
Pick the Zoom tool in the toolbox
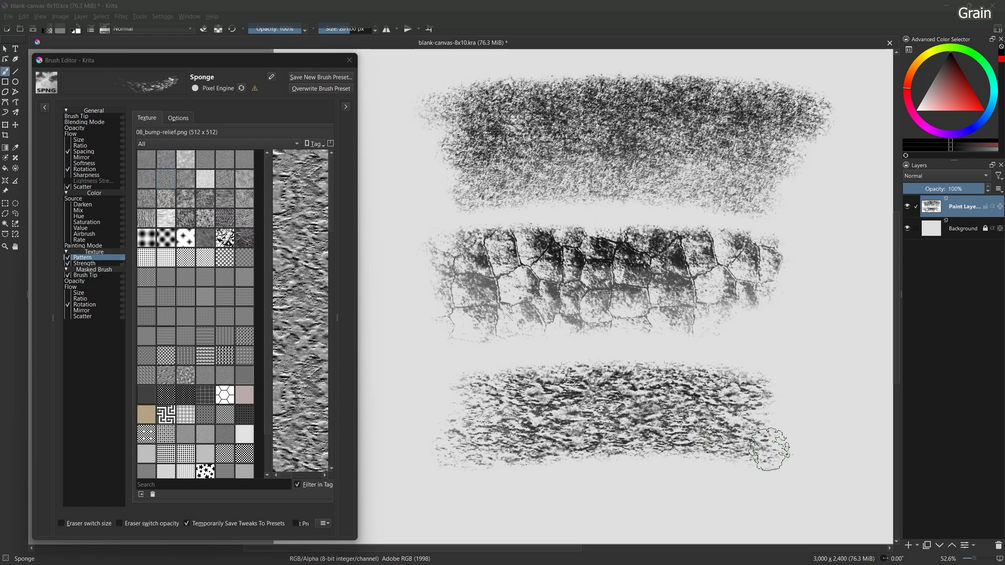[x=5, y=246]
